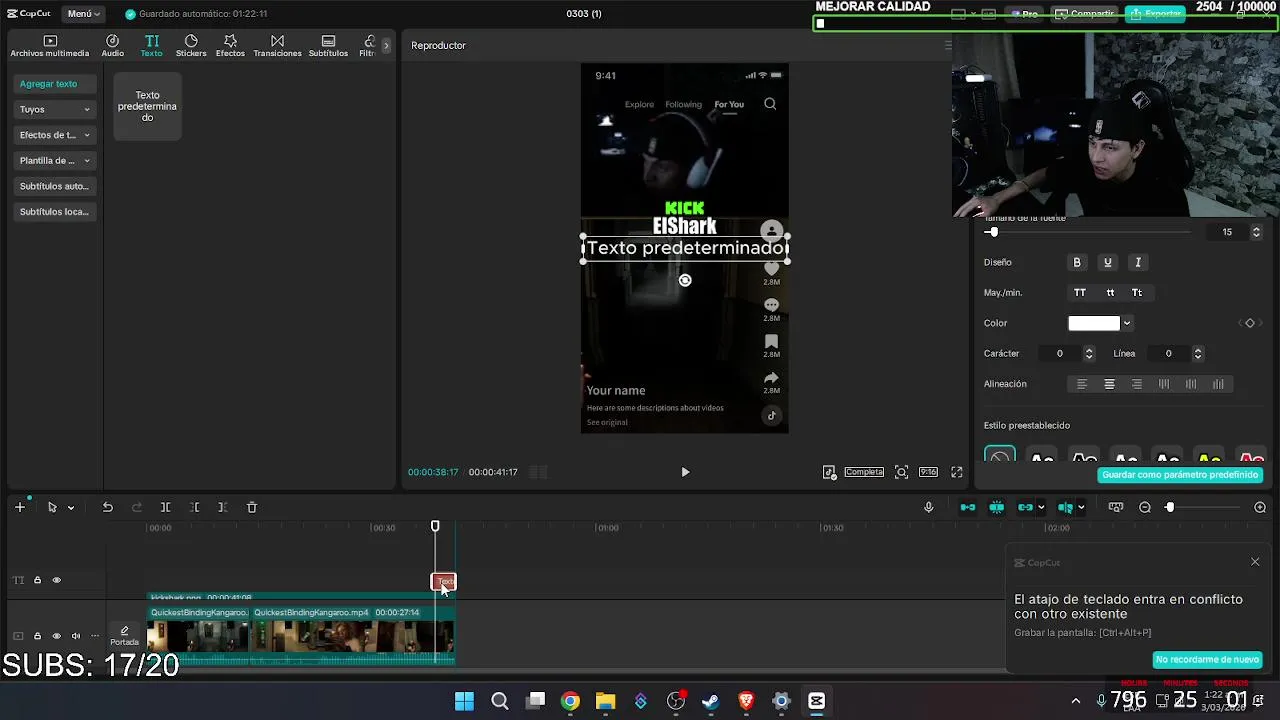Viewport: 1280px width, 720px height.
Task: Open the Reproductor panel menu
Action: point(948,45)
